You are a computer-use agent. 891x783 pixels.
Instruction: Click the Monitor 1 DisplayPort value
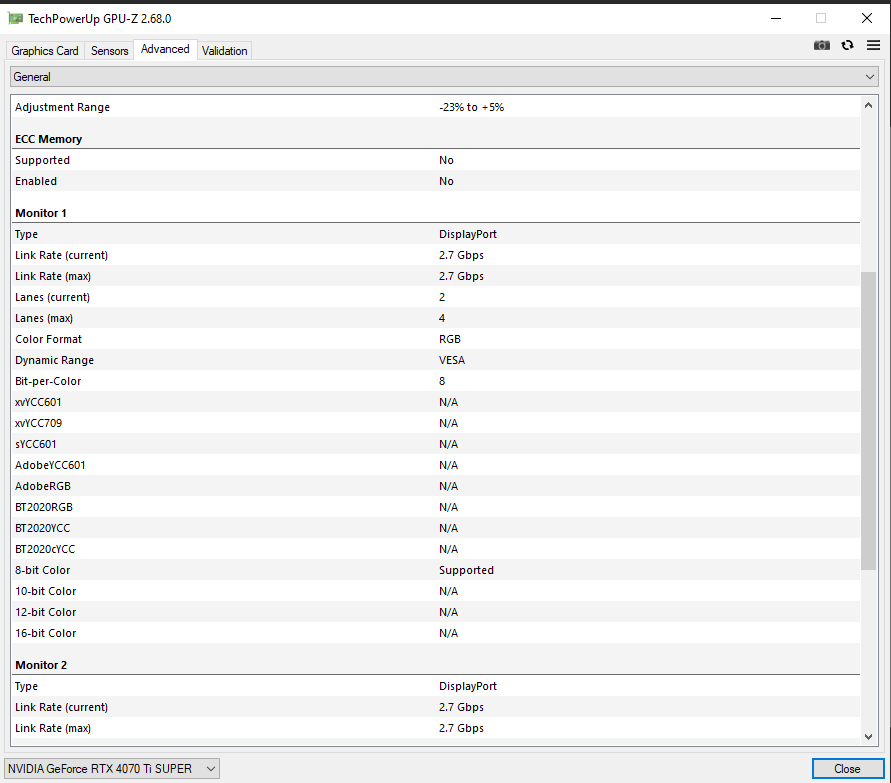coord(468,234)
